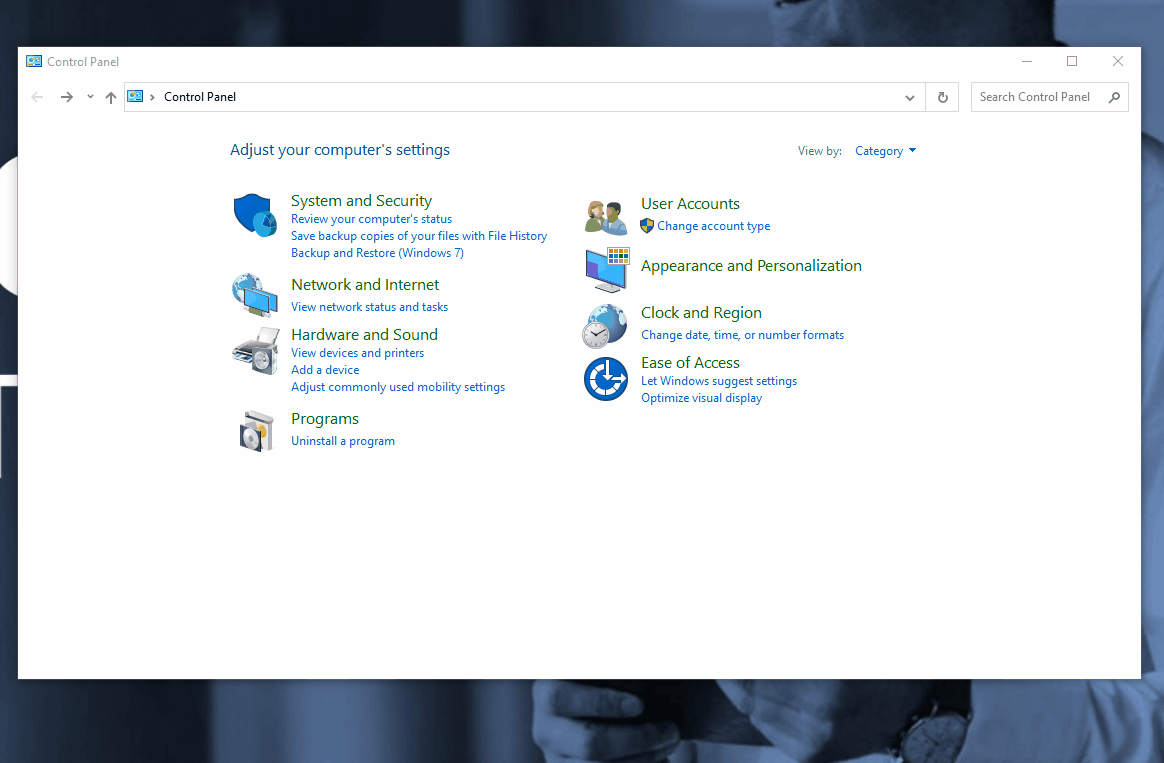
Task: Click the System and Security shield icon
Action: [254, 215]
